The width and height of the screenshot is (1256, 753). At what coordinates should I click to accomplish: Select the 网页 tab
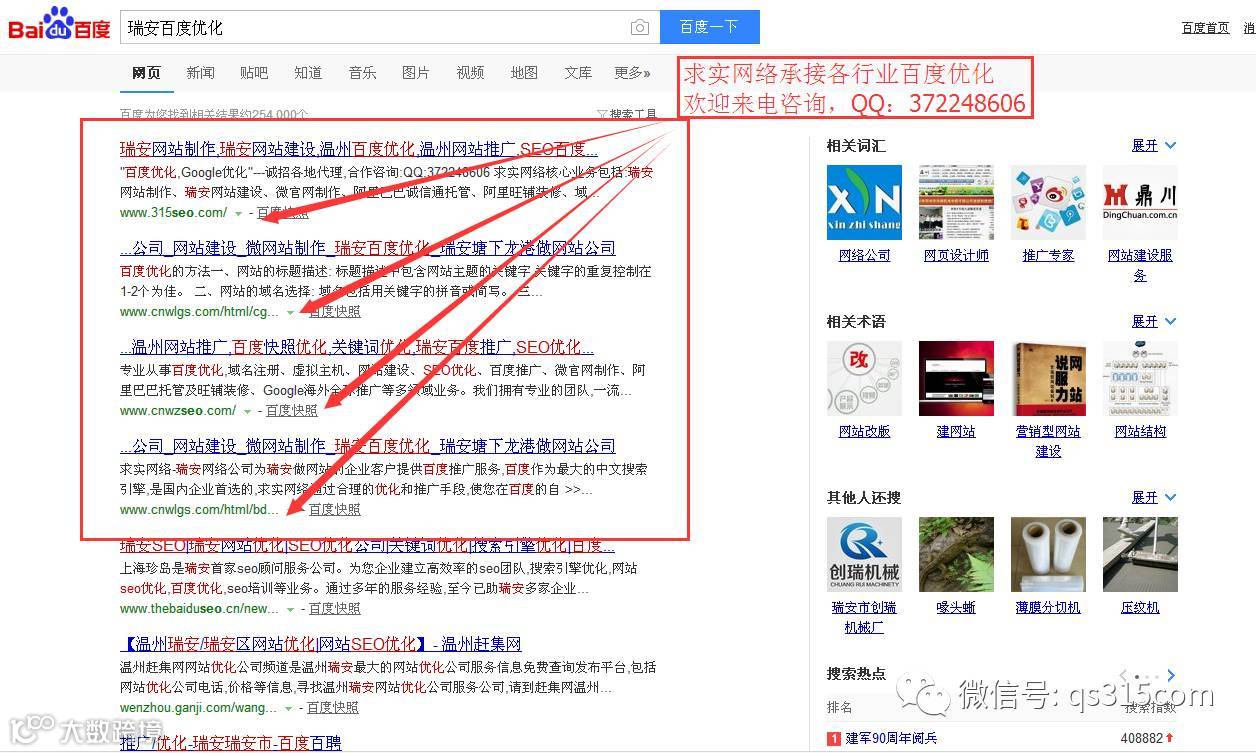pos(146,73)
